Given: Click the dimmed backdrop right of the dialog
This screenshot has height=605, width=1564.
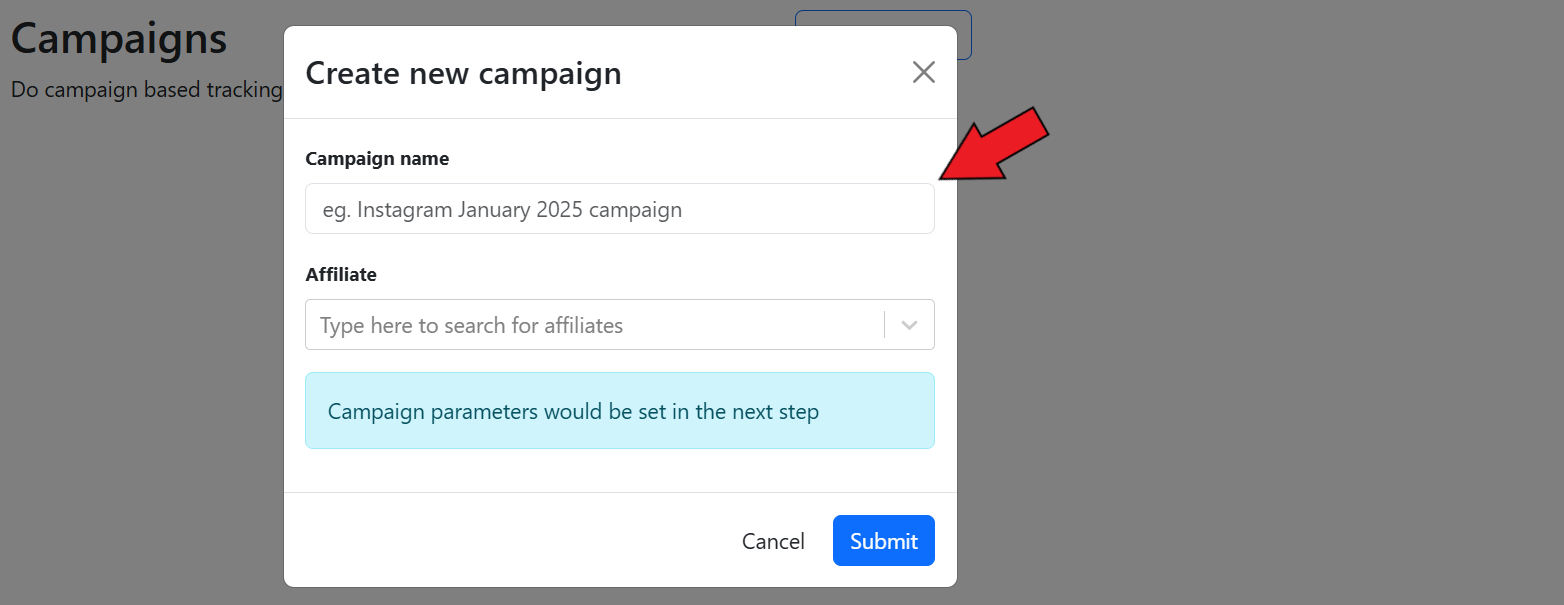Looking at the screenshot, I should coord(1250,350).
